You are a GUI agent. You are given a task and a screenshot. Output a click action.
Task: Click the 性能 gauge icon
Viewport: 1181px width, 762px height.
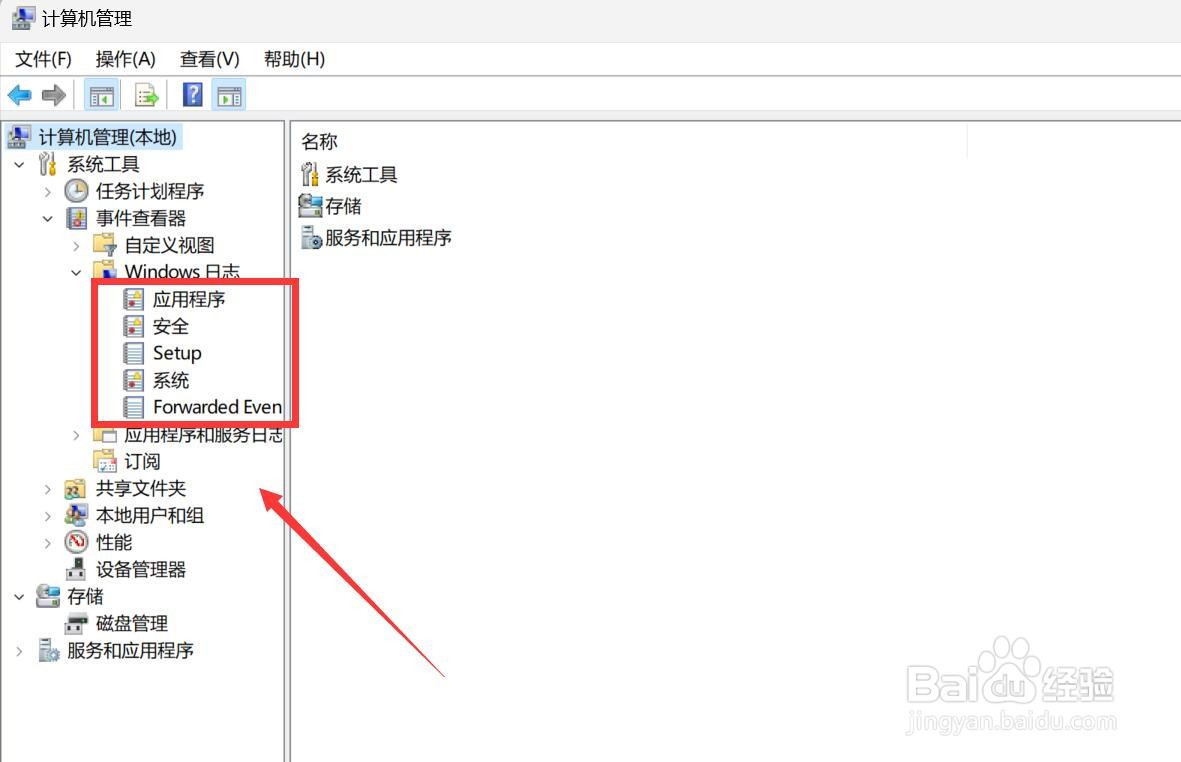pos(76,542)
